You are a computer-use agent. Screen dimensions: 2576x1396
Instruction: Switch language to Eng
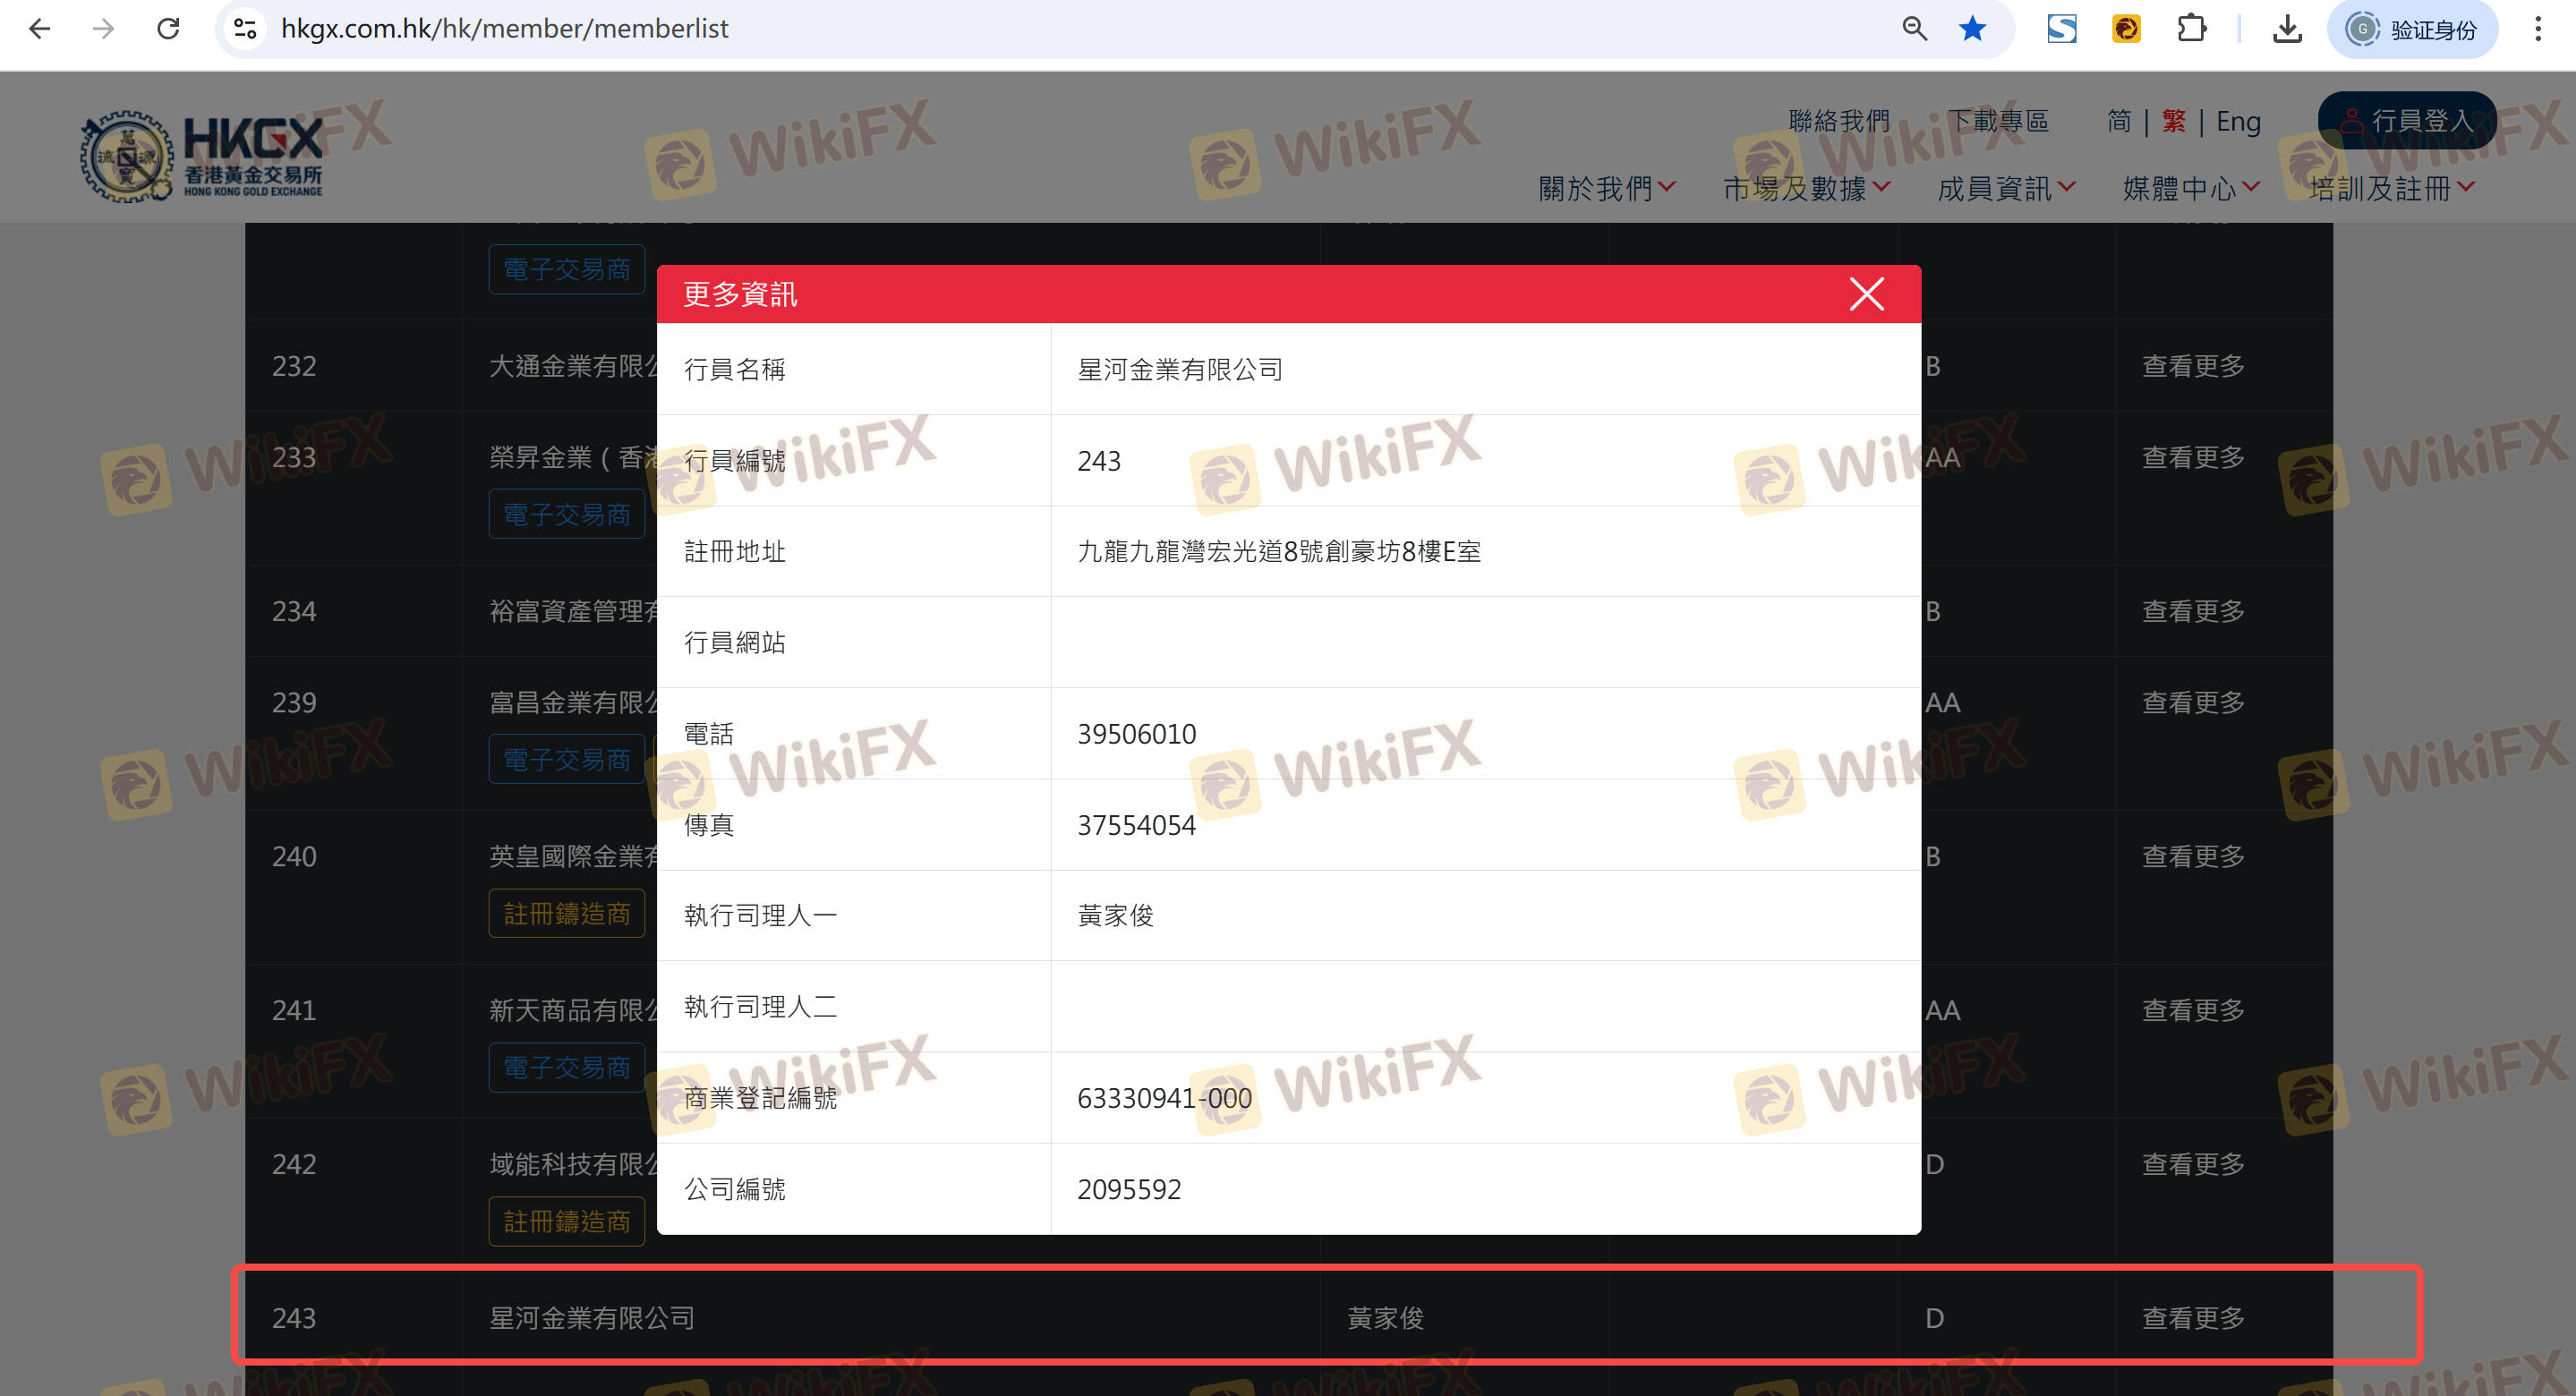[2238, 122]
